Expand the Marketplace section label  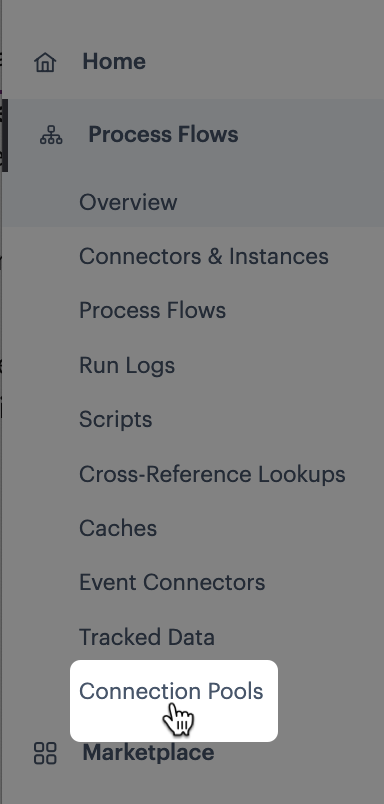click(148, 753)
